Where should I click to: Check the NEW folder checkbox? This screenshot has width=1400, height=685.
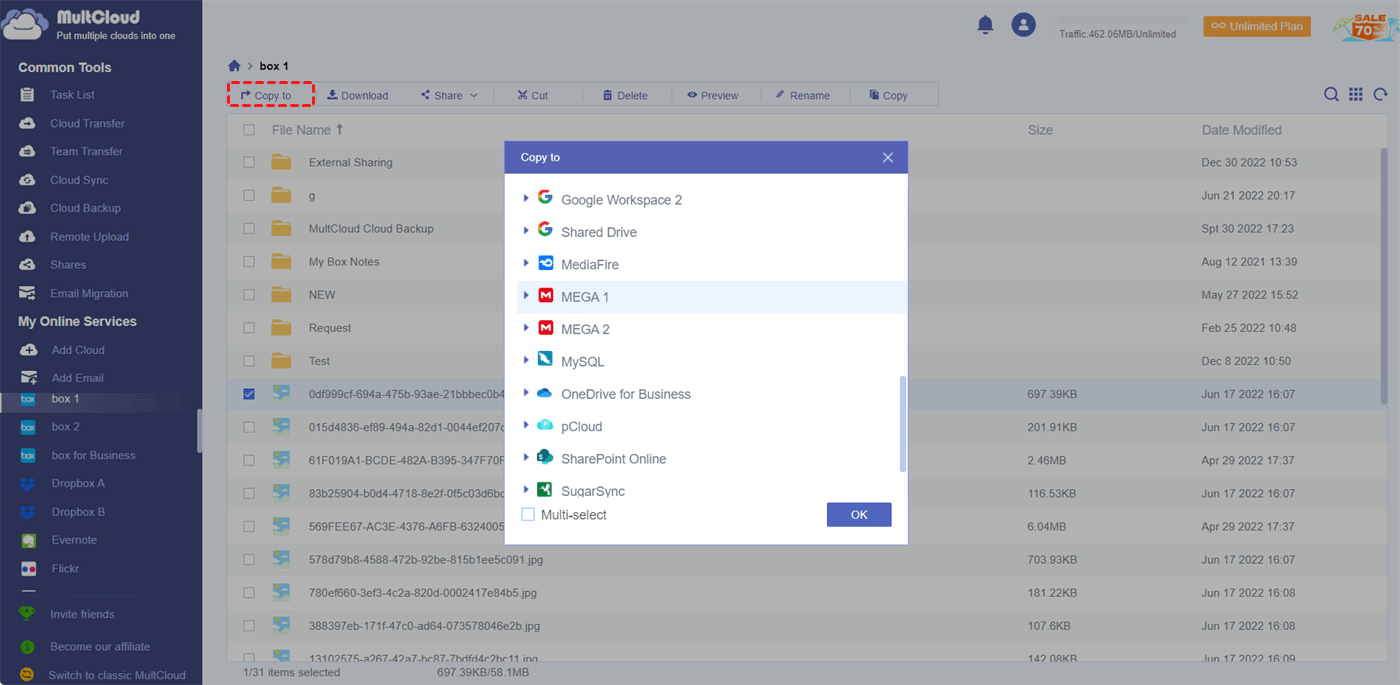(249, 295)
